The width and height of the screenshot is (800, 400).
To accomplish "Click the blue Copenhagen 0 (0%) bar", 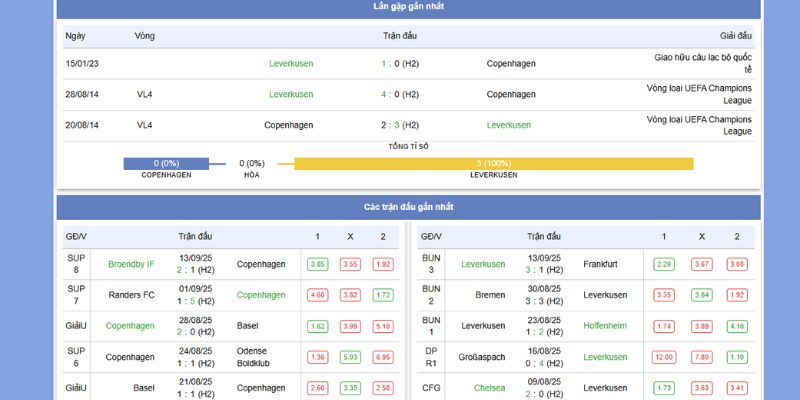I will (166, 163).
